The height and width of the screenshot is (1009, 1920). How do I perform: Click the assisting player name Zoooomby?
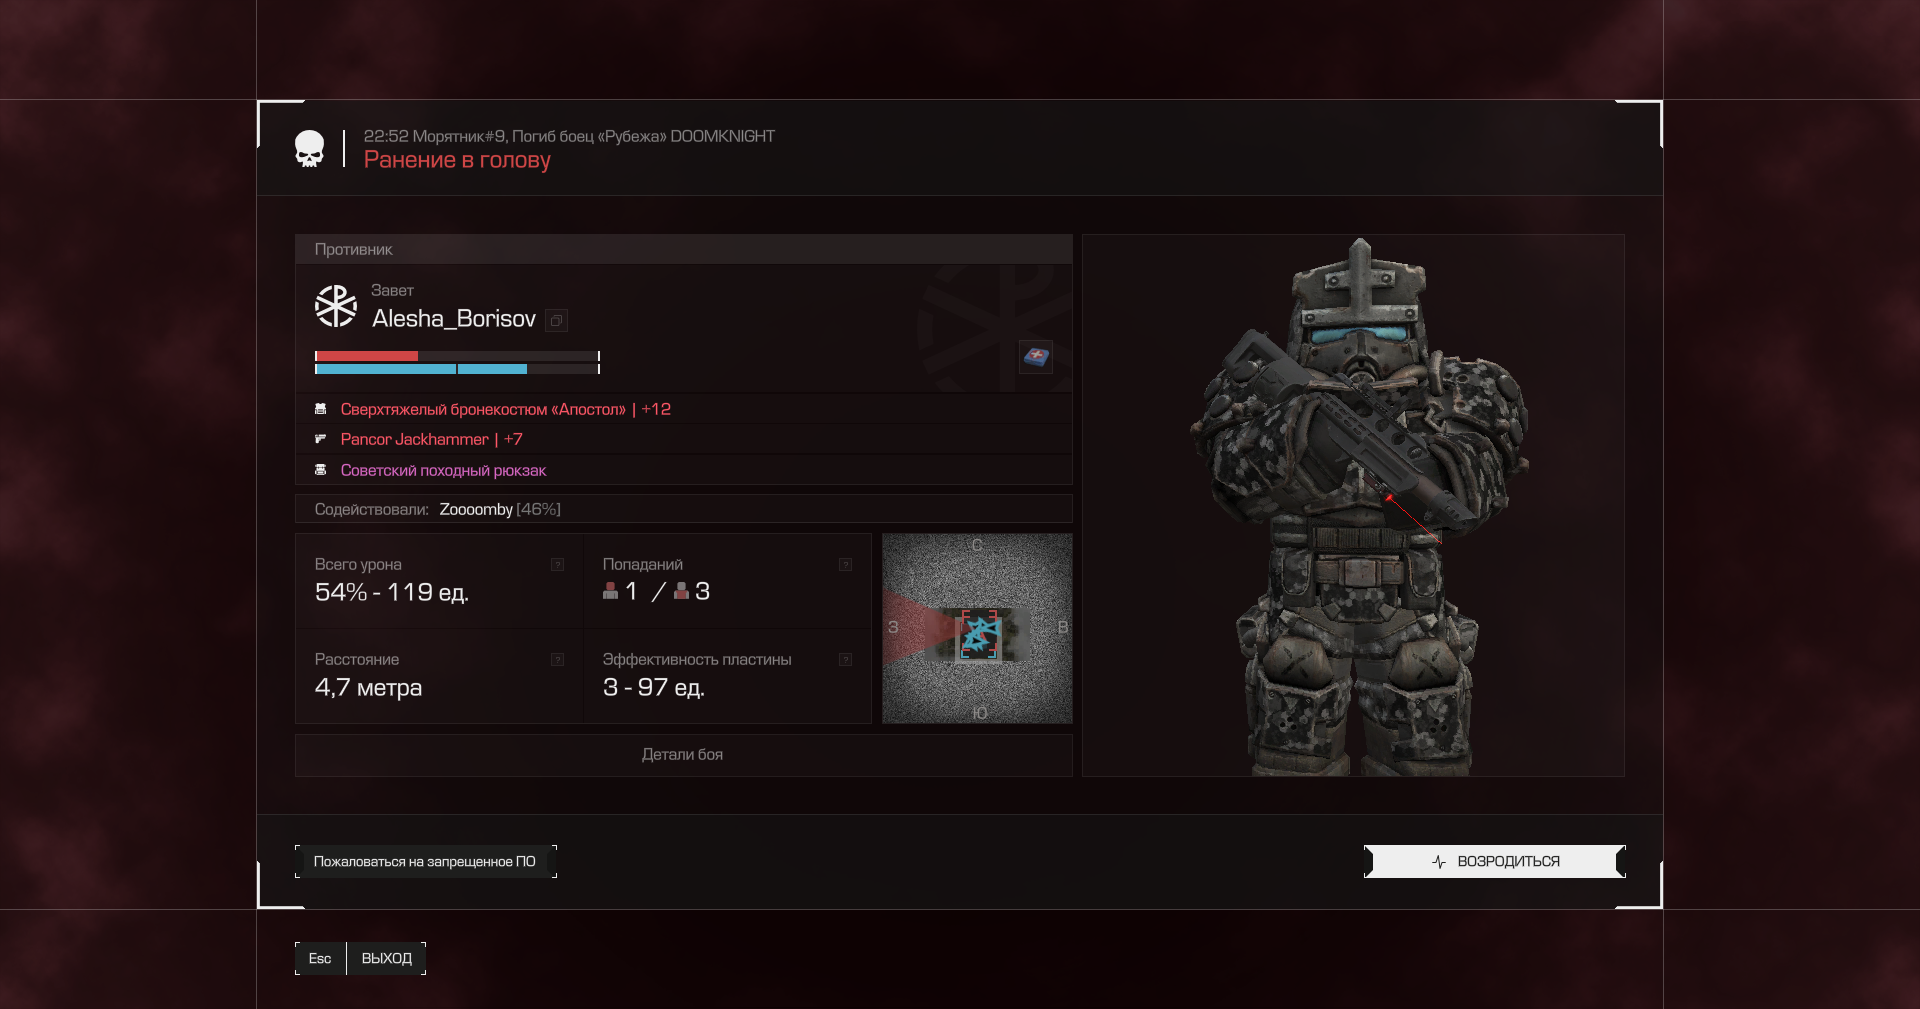[476, 509]
